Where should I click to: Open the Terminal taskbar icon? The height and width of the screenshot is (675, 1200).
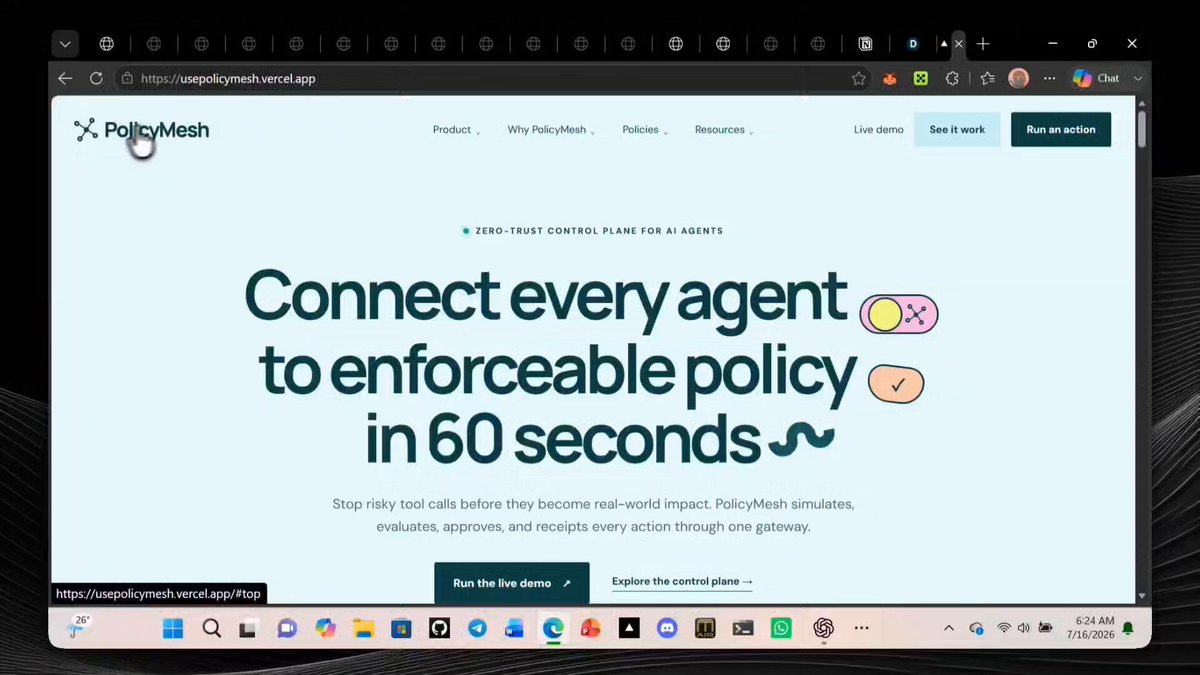(x=743, y=628)
